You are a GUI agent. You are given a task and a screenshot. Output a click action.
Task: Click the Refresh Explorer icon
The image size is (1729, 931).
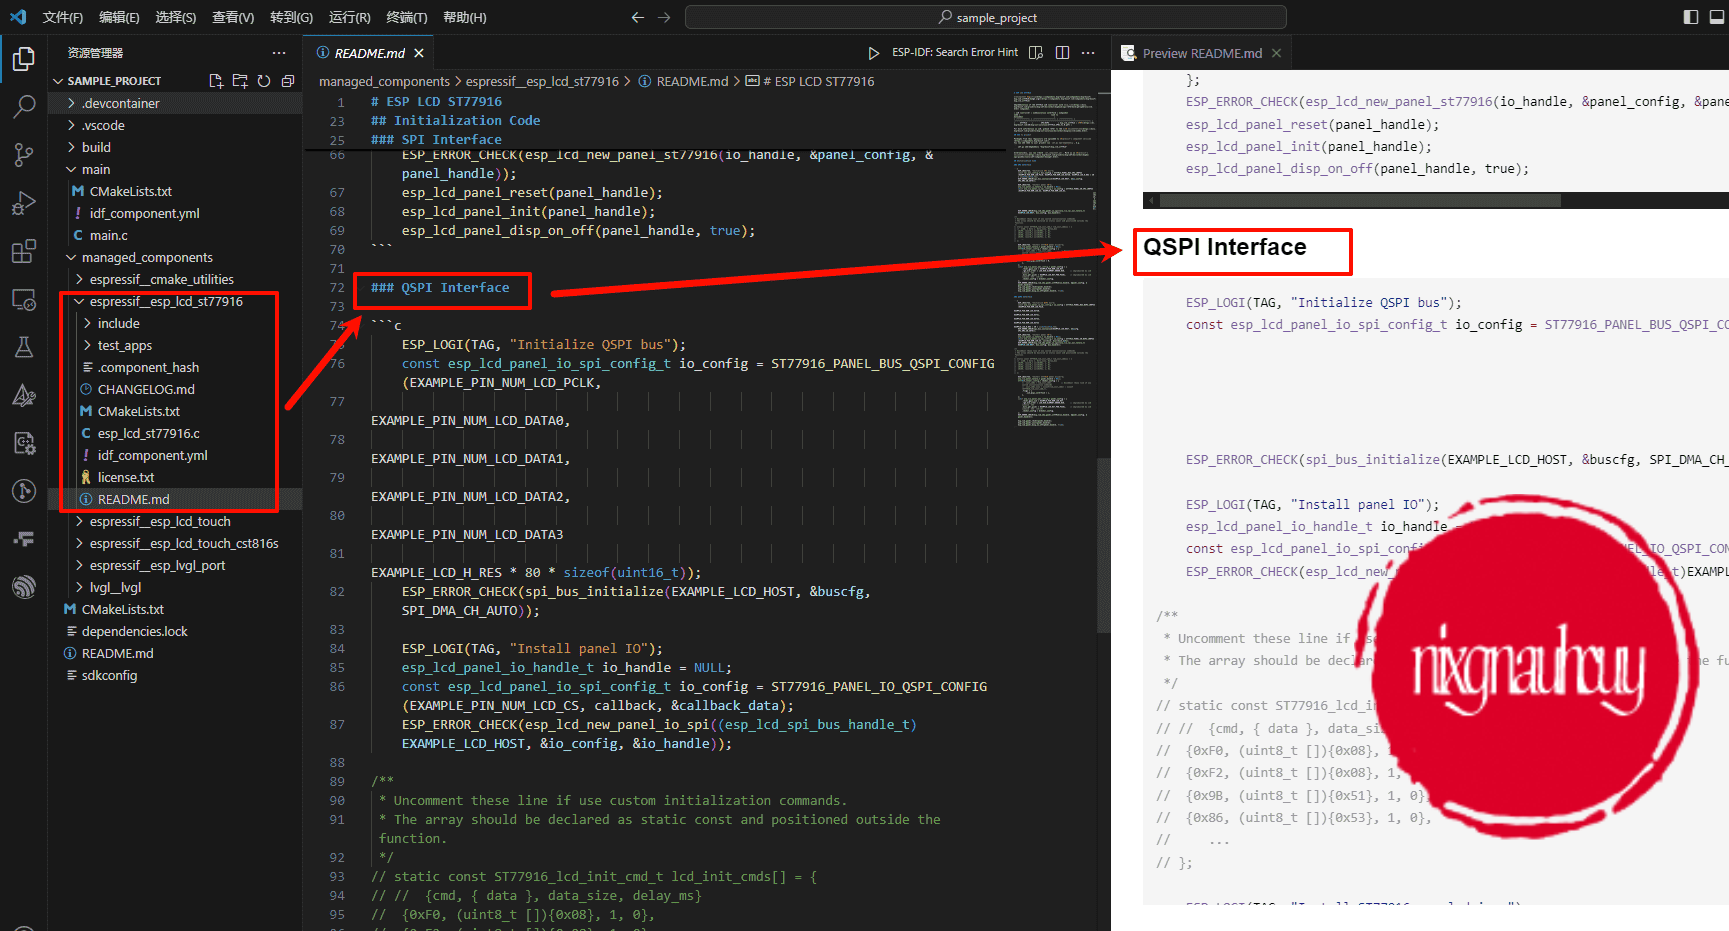click(264, 81)
